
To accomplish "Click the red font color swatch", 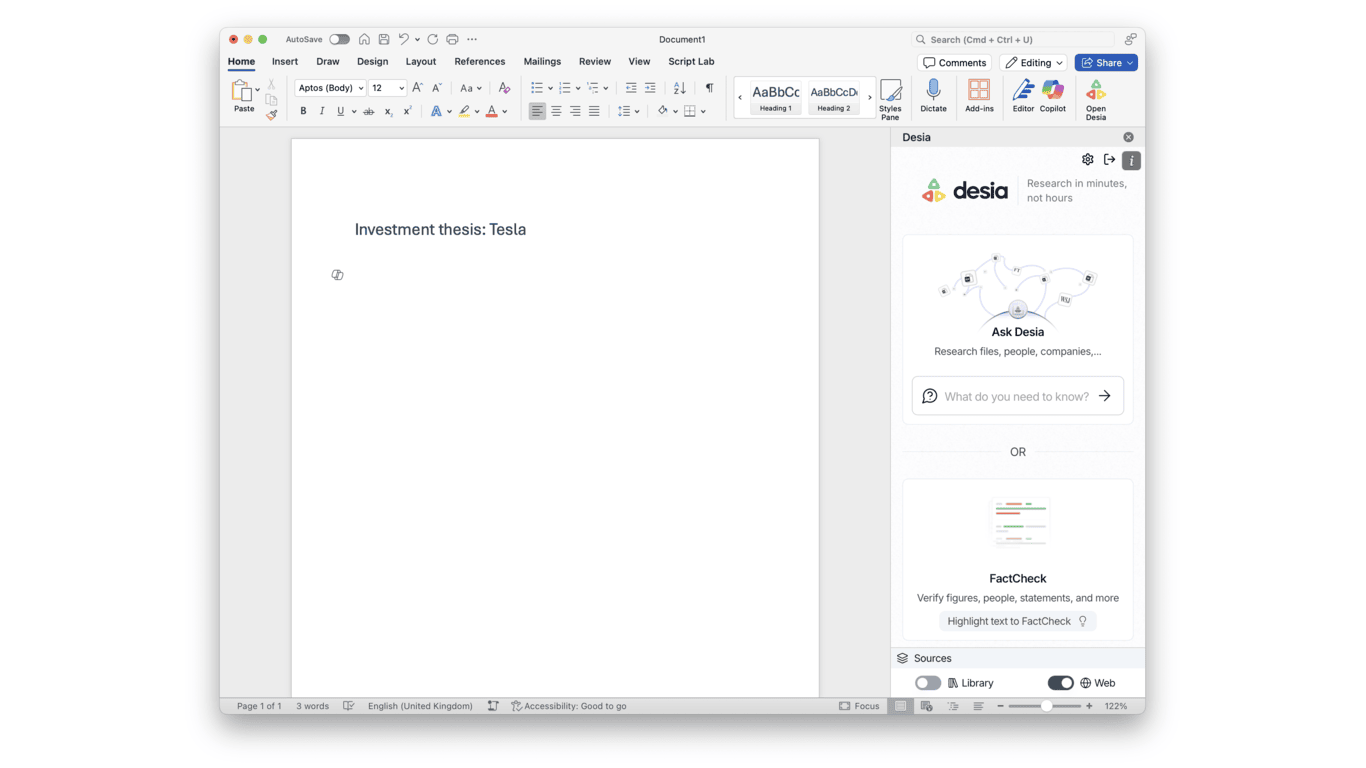I will tap(491, 111).
